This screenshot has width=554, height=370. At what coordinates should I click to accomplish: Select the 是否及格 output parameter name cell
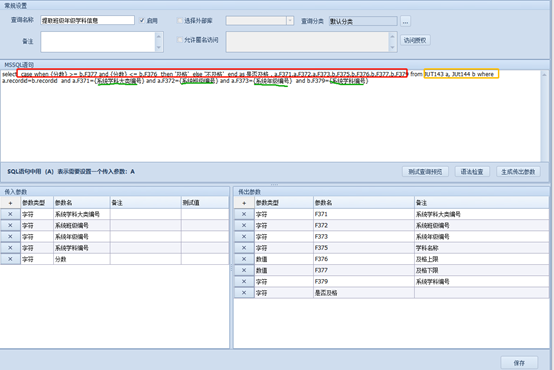(364, 293)
